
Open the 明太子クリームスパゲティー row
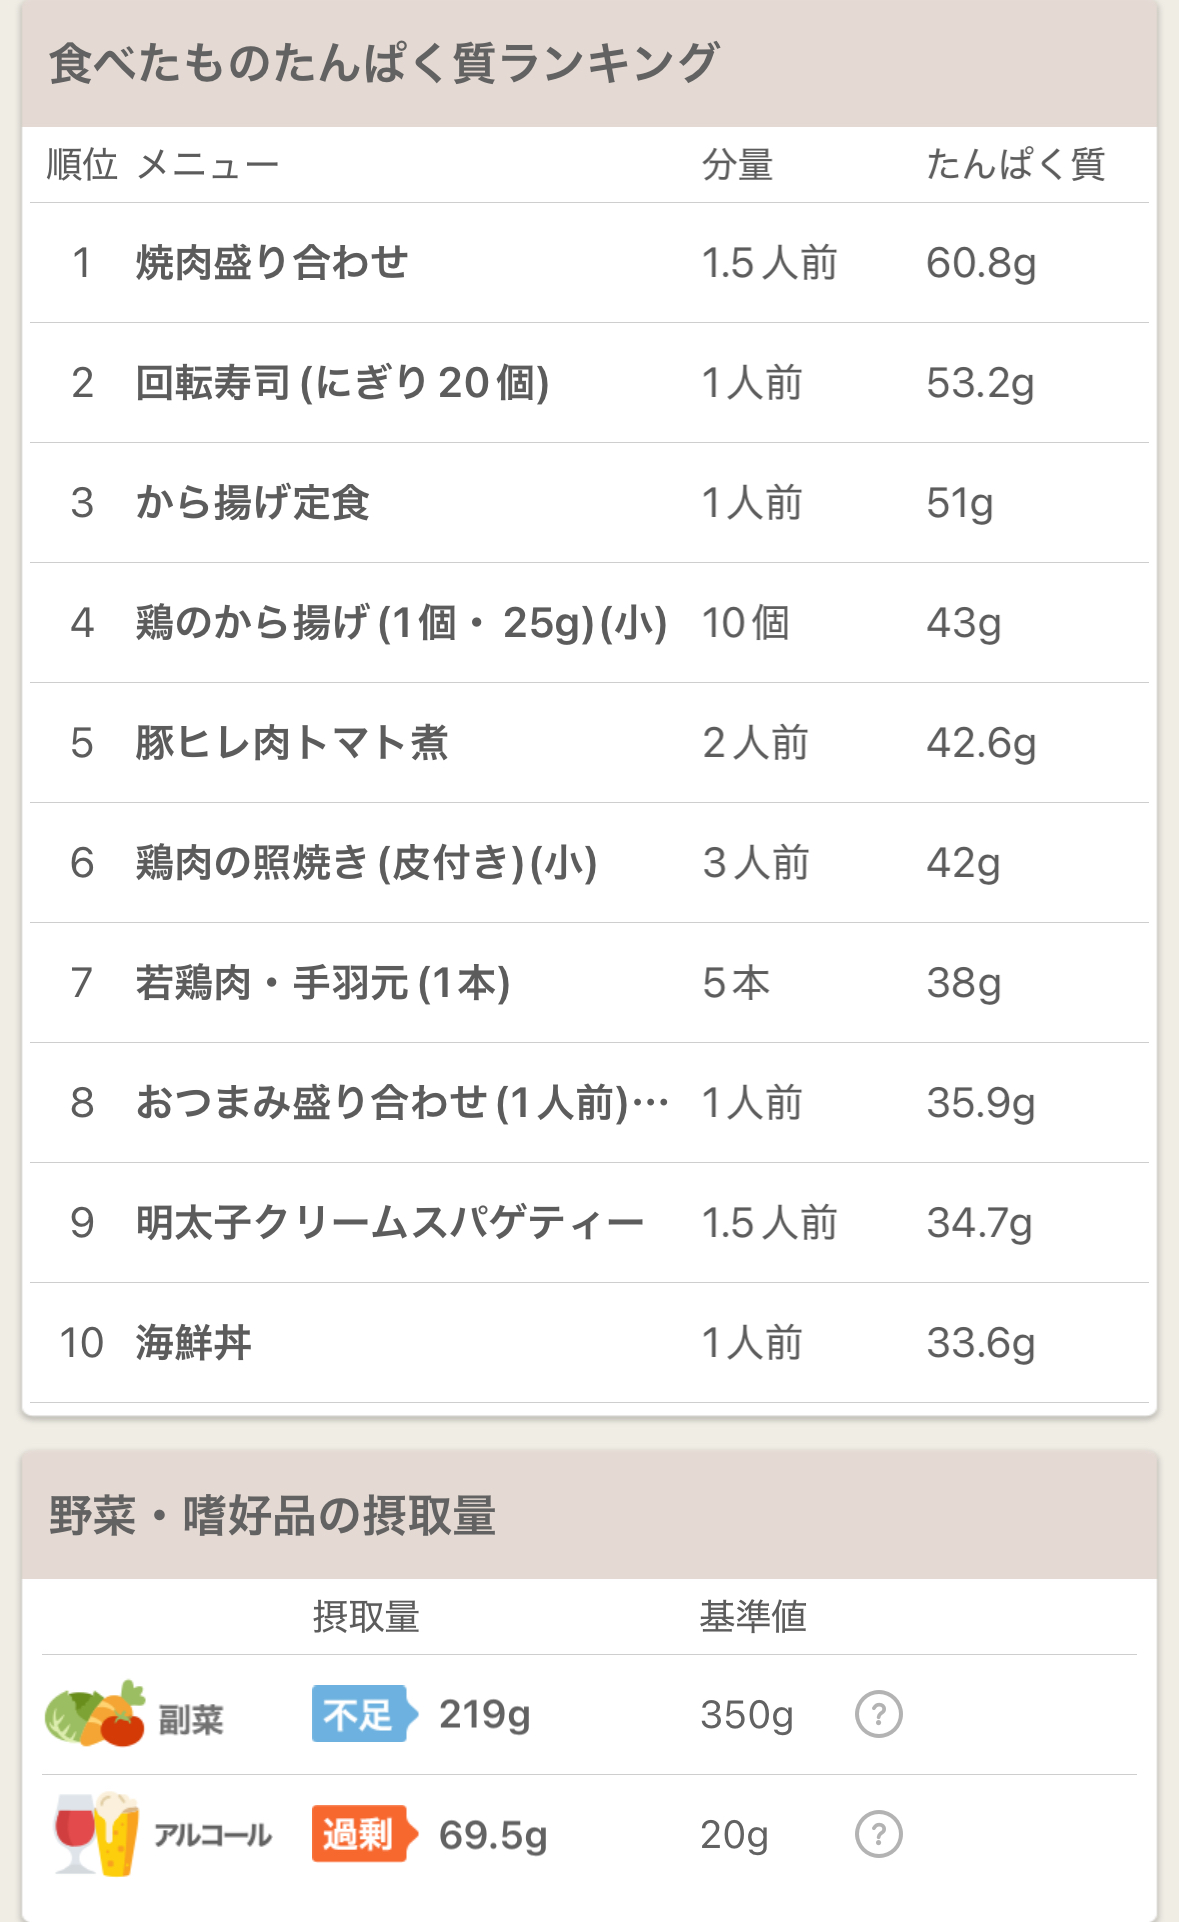[x=589, y=1223]
